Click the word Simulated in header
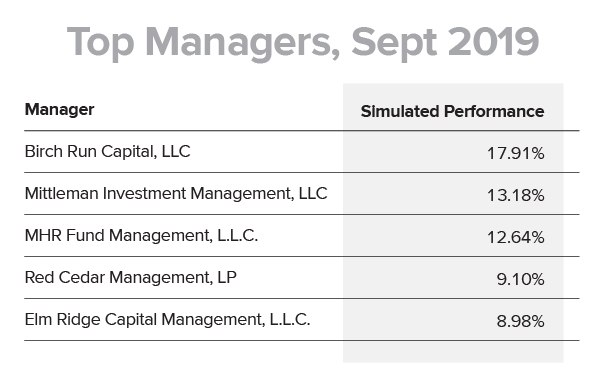This screenshot has width=594, height=378. click(400, 111)
